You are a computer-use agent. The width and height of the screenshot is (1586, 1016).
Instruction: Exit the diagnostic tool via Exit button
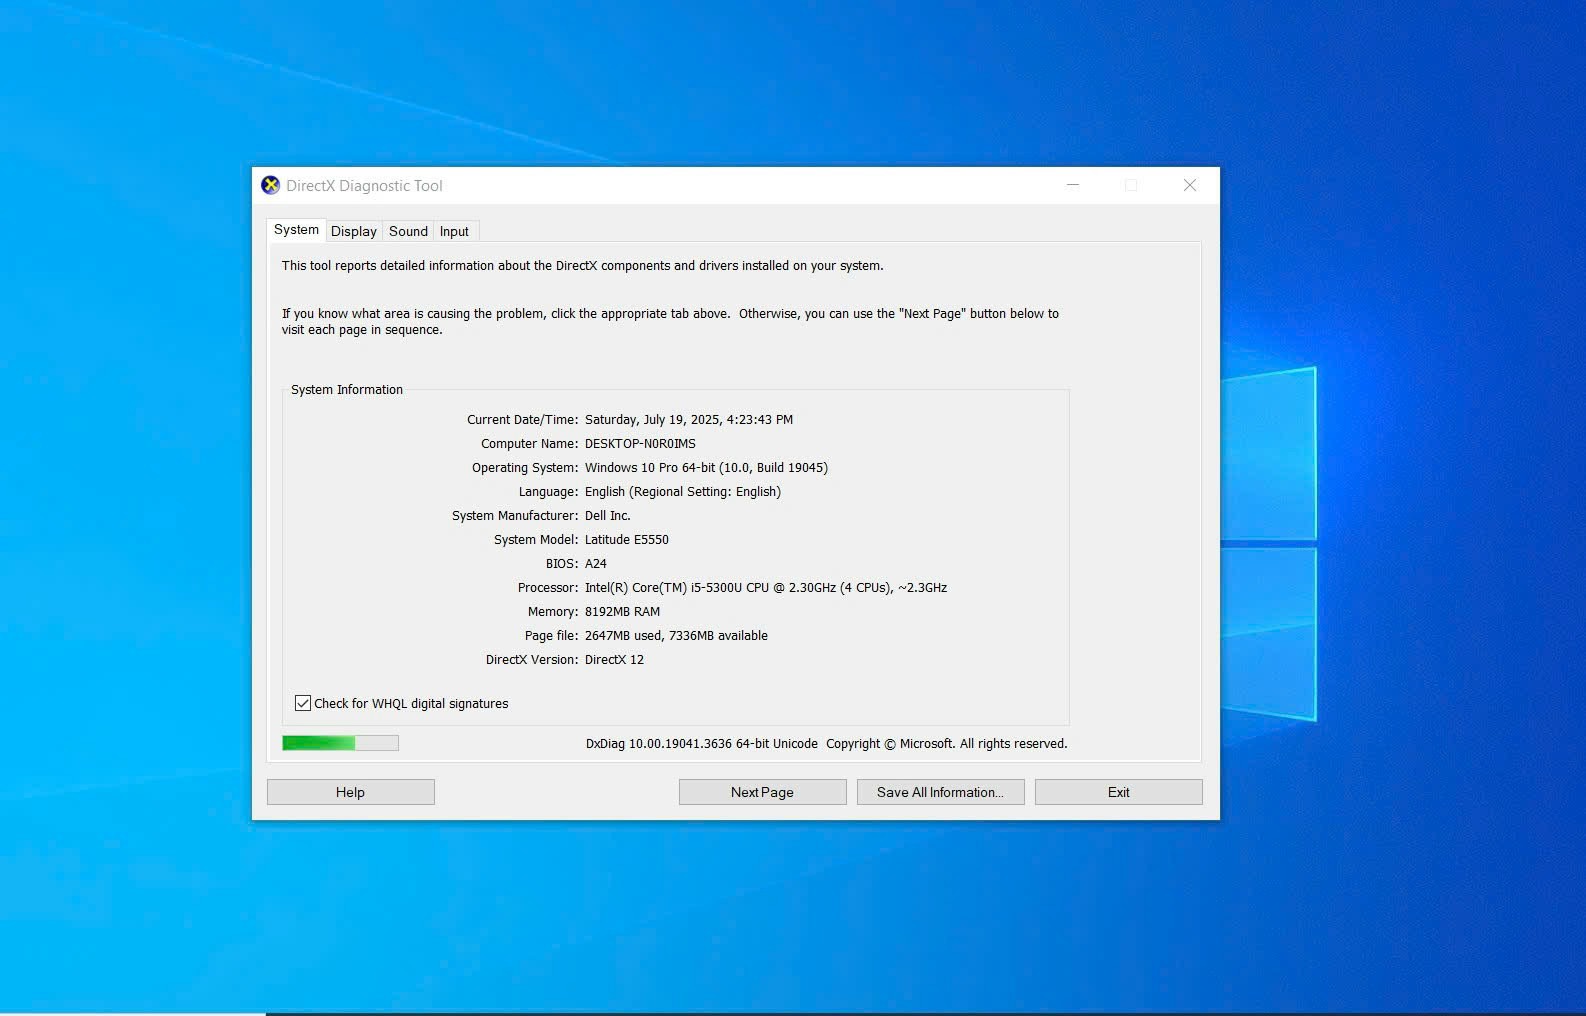click(1118, 792)
